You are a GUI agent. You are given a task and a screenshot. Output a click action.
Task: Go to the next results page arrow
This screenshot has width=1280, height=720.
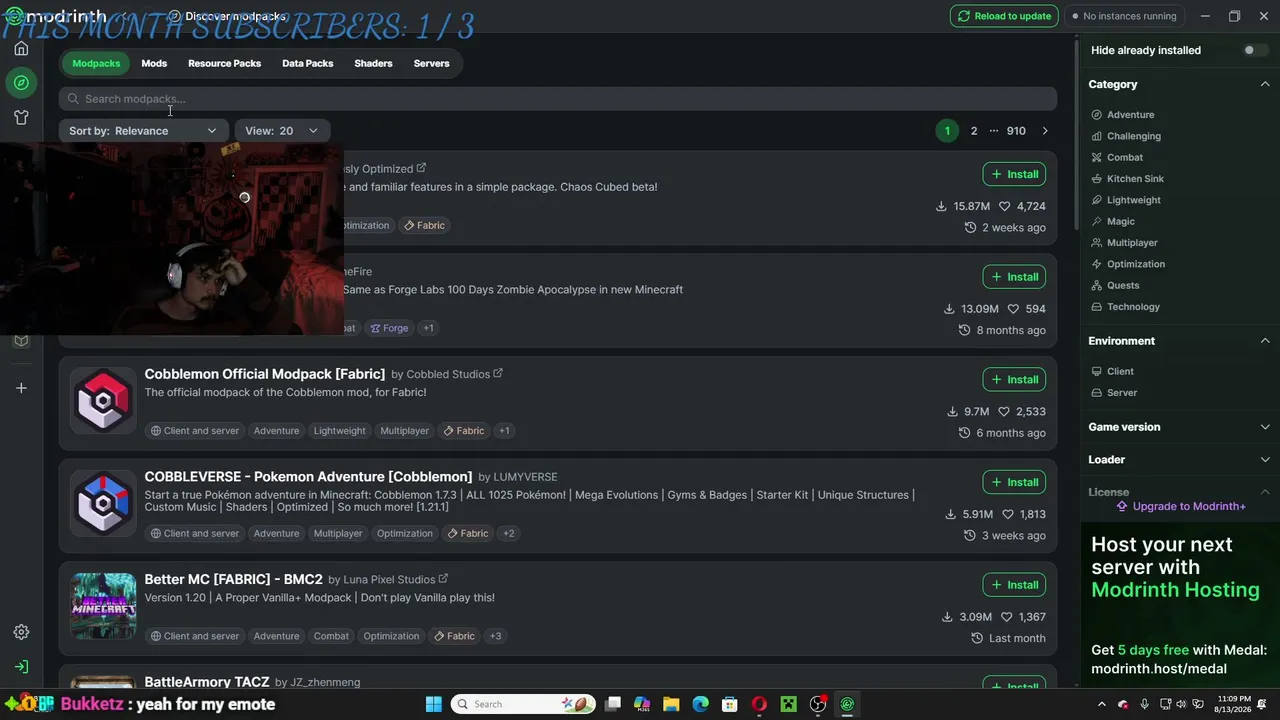[1045, 131]
